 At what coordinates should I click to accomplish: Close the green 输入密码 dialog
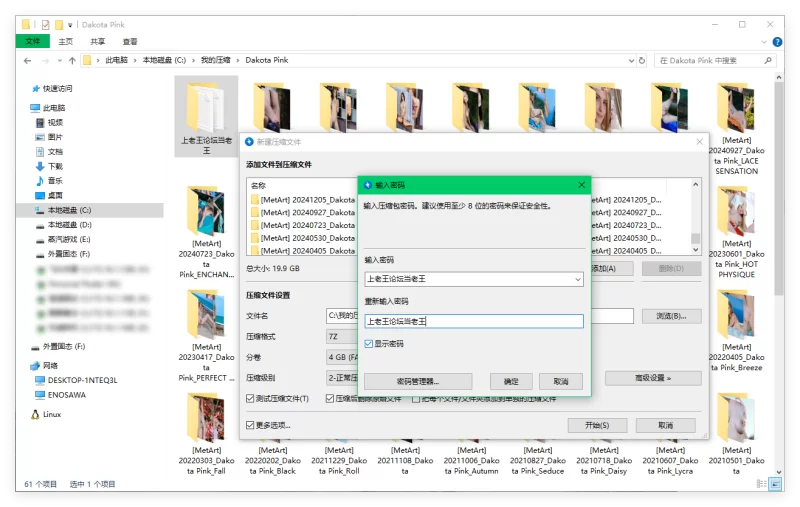point(581,185)
